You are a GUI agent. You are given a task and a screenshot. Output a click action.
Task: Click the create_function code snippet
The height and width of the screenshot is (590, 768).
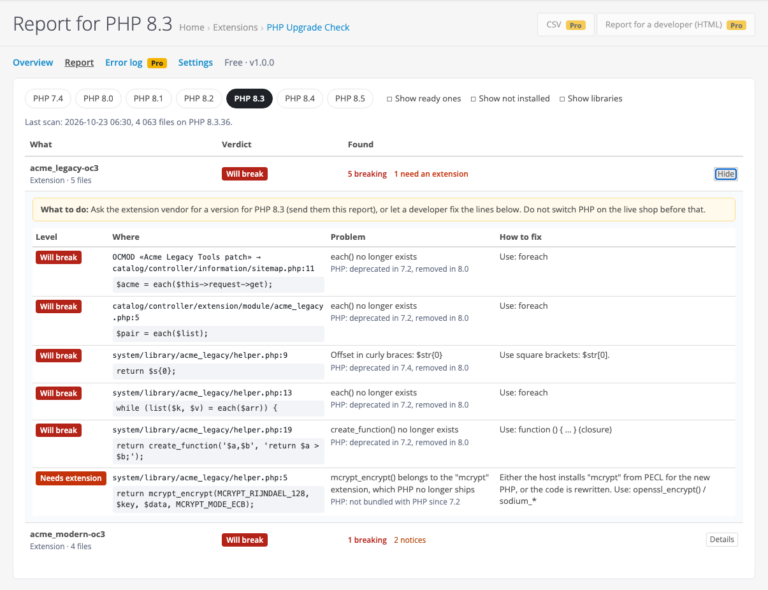(218, 451)
